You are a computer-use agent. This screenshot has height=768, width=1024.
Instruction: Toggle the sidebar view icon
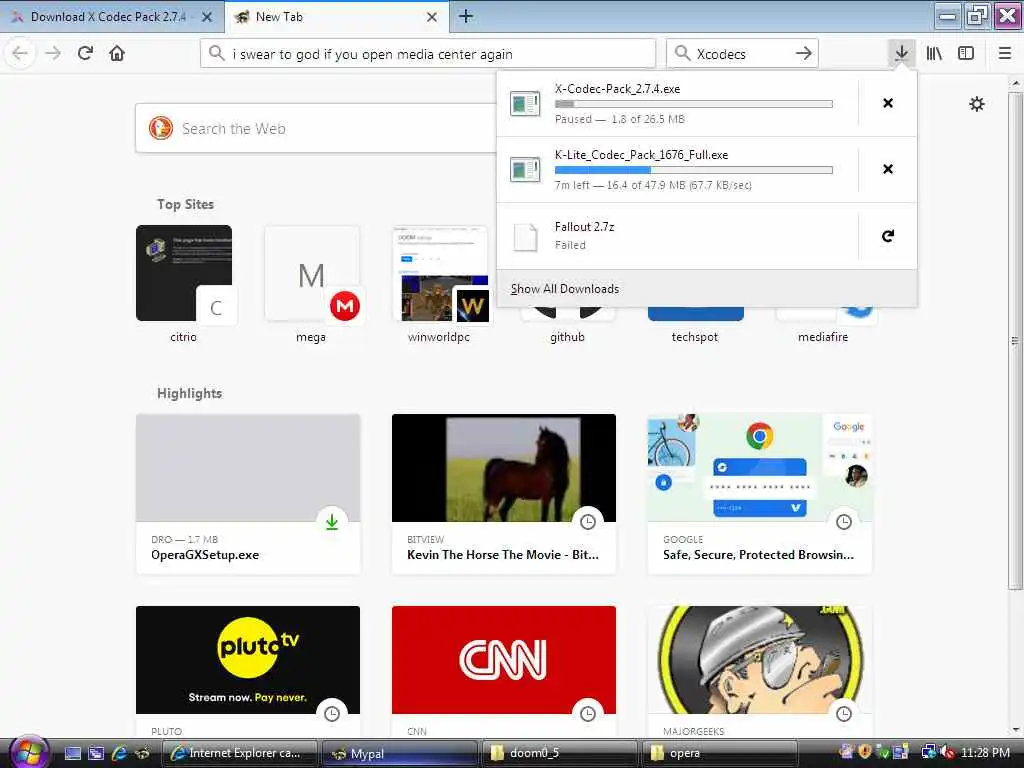[x=966, y=54]
